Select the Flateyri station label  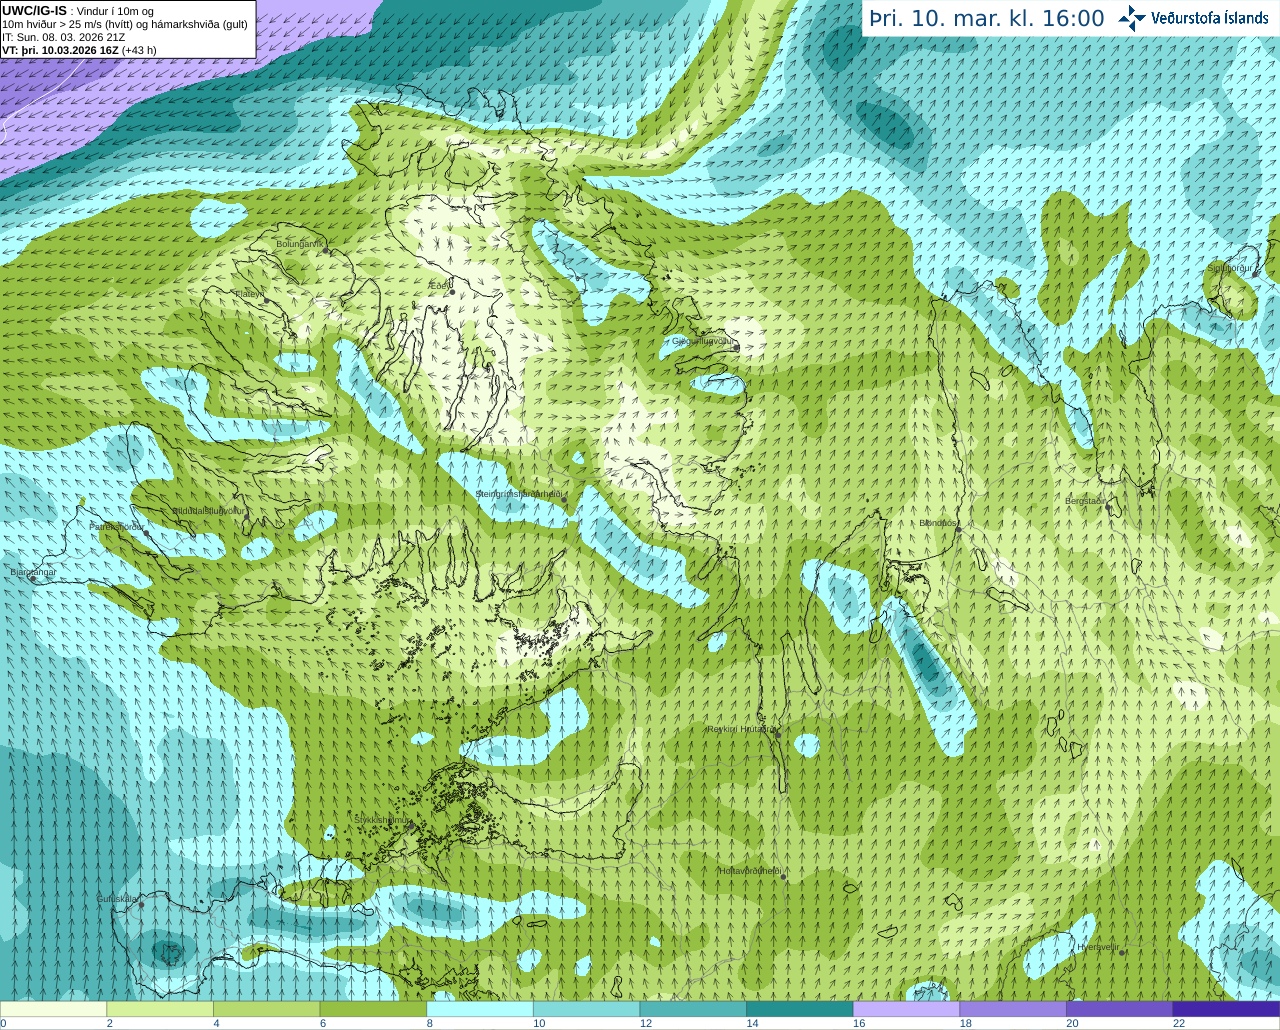coord(249,294)
